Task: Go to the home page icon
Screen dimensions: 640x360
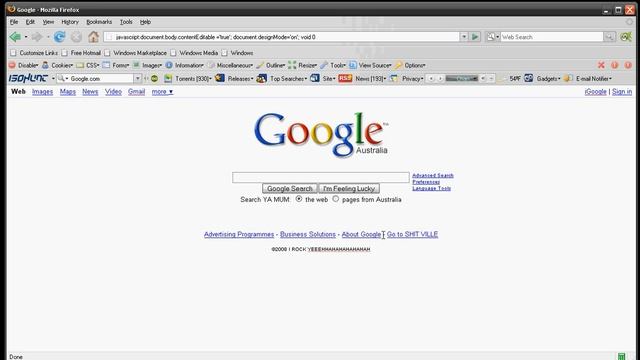Action: tap(93, 37)
